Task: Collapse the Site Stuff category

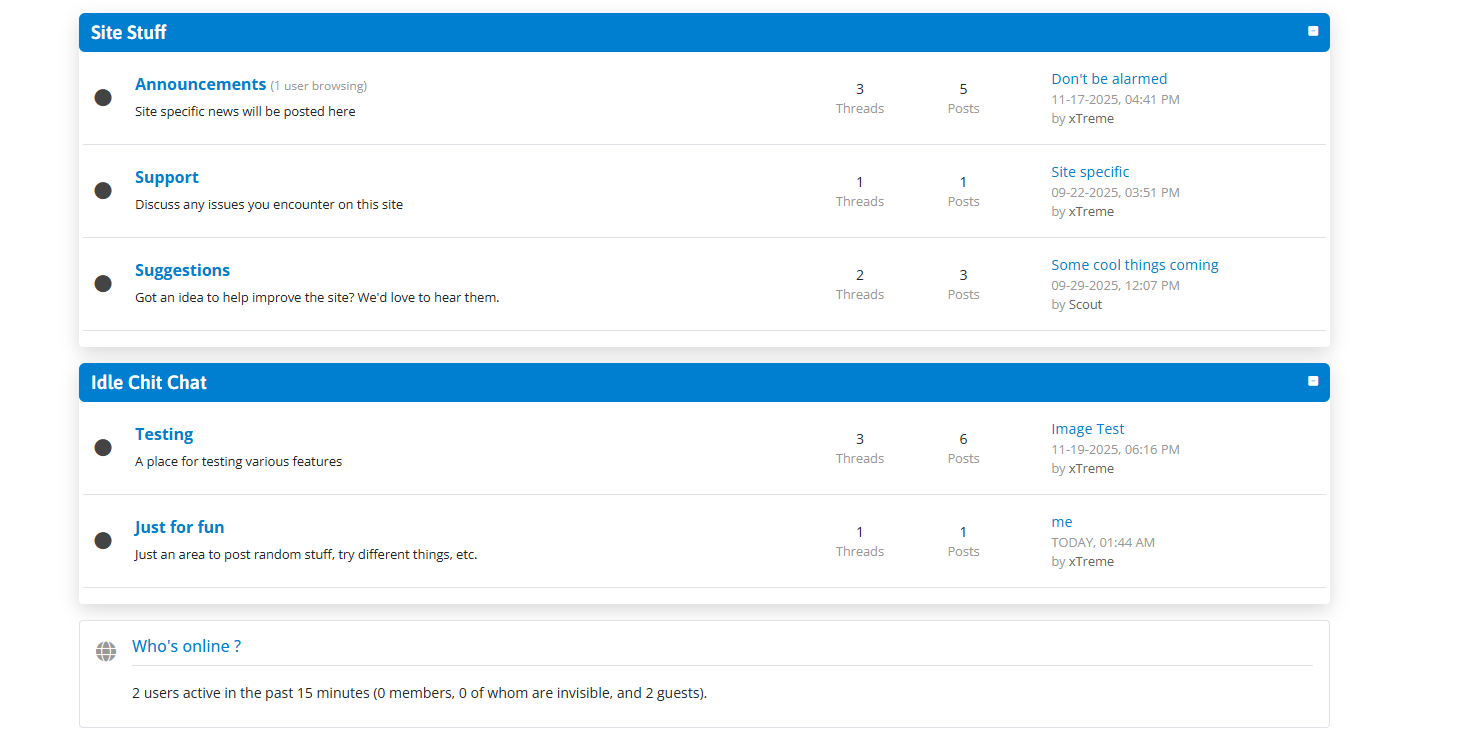Action: click(x=1313, y=31)
